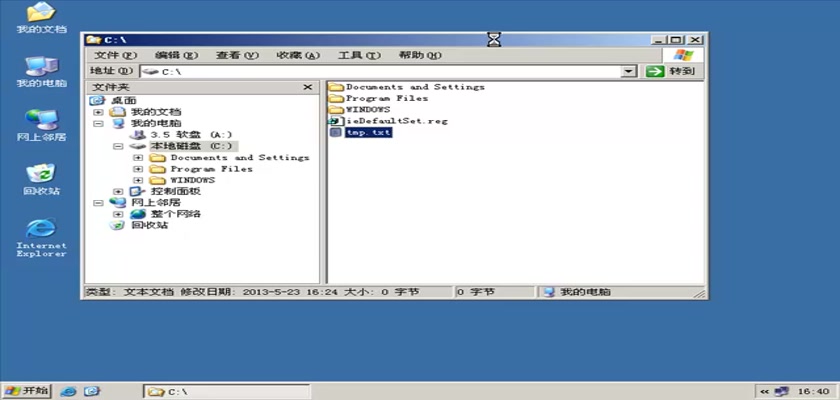Click the 回收站 item in folder tree

coord(149,225)
